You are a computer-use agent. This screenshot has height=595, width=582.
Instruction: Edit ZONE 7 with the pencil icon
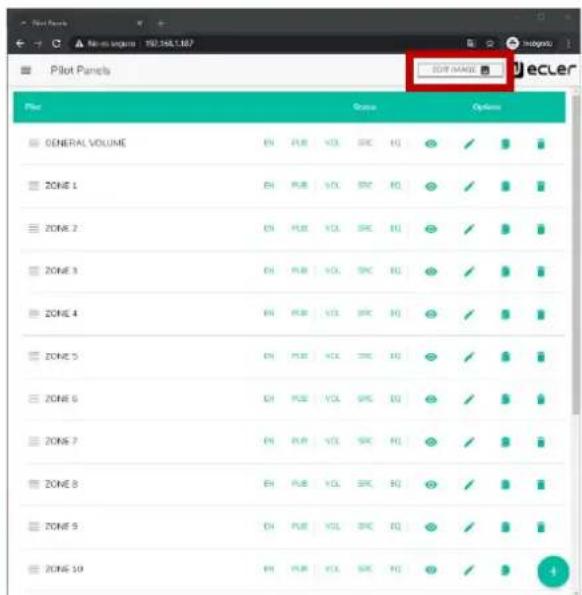pos(469,442)
